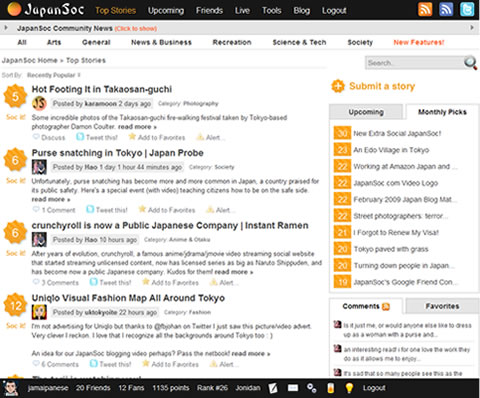Viewport: 480px width, 398px height.
Task: Click the search magnifier icon
Action: (470, 63)
